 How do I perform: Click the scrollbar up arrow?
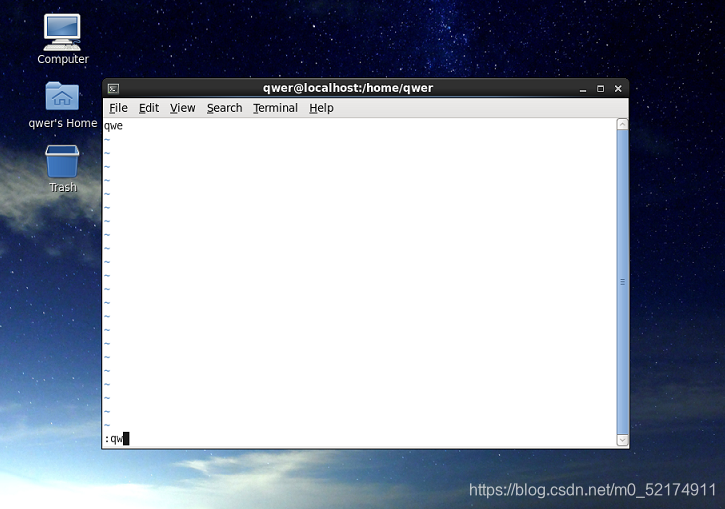(x=622, y=124)
